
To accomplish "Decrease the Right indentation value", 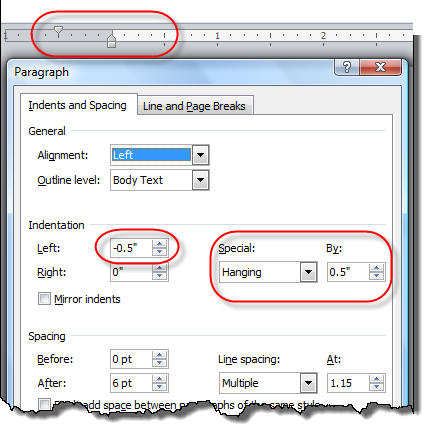I will 159,276.
